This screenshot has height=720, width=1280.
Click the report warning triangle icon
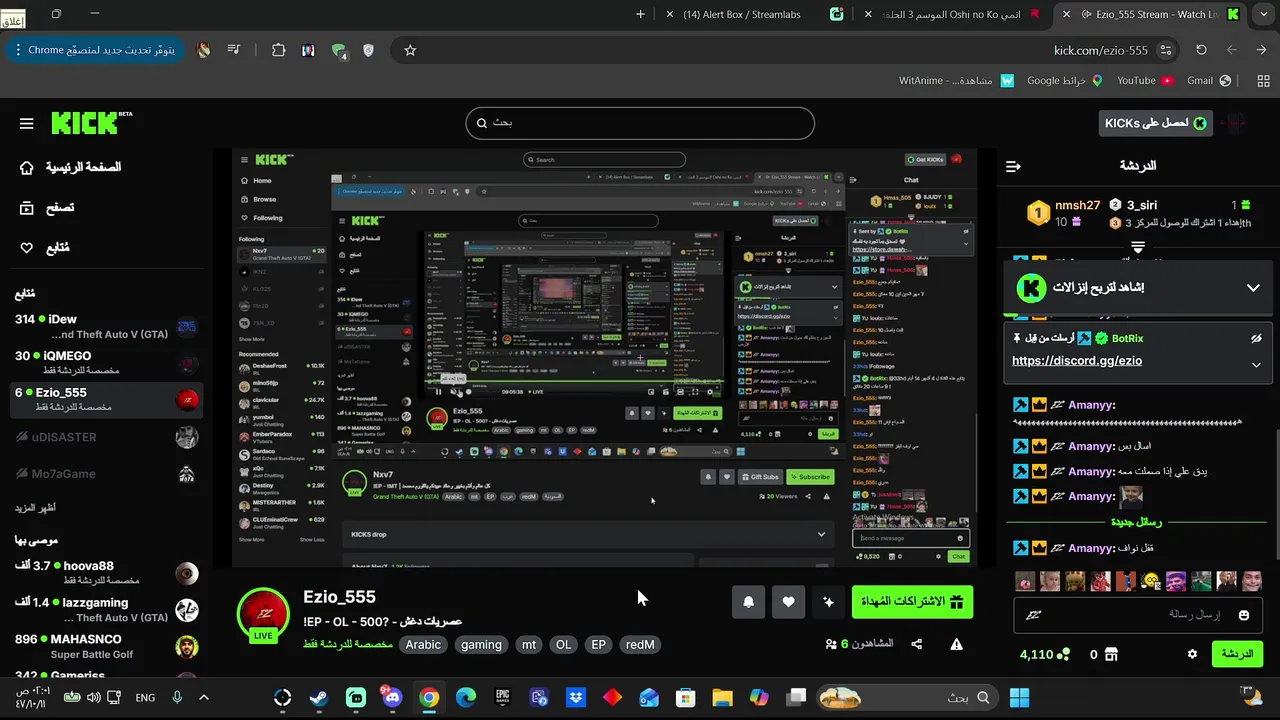click(x=956, y=644)
